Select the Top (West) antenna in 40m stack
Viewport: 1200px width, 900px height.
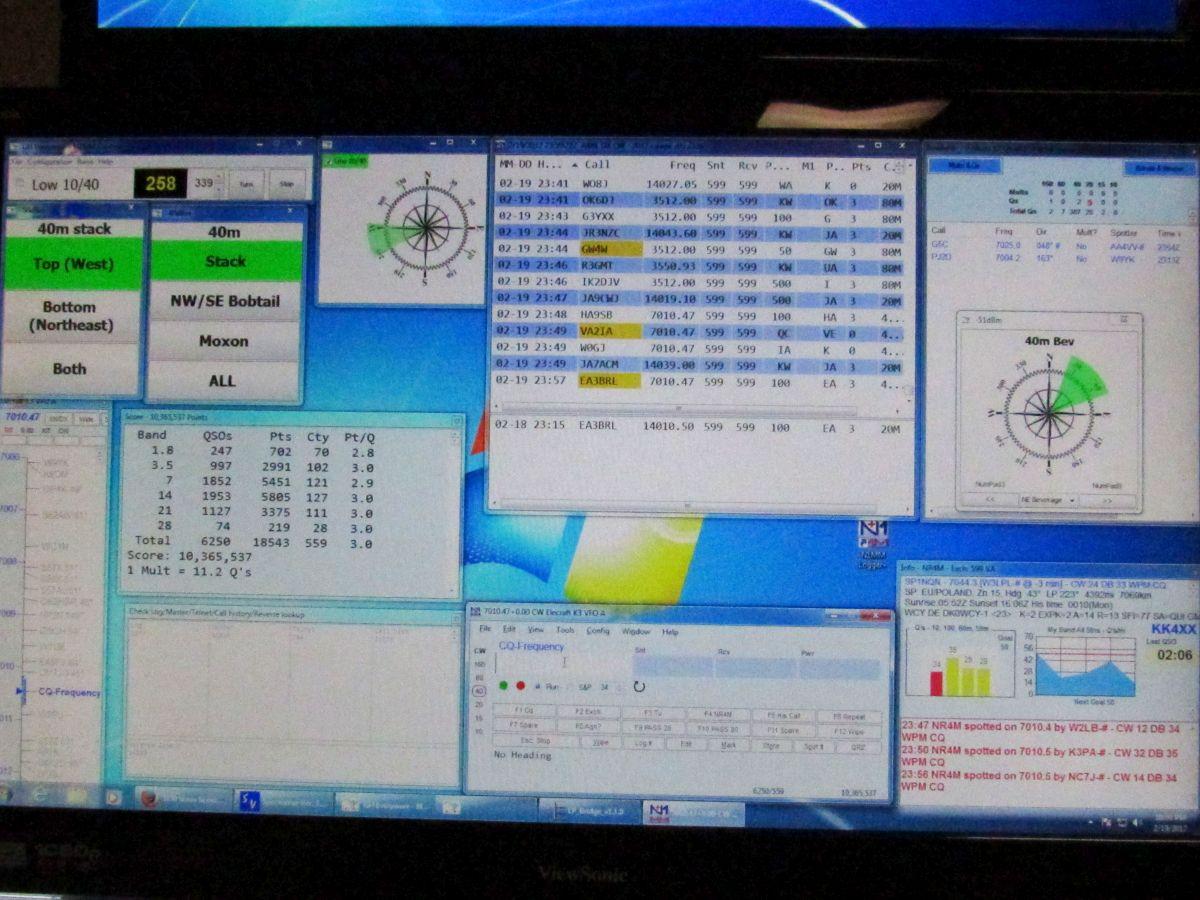coord(74,264)
